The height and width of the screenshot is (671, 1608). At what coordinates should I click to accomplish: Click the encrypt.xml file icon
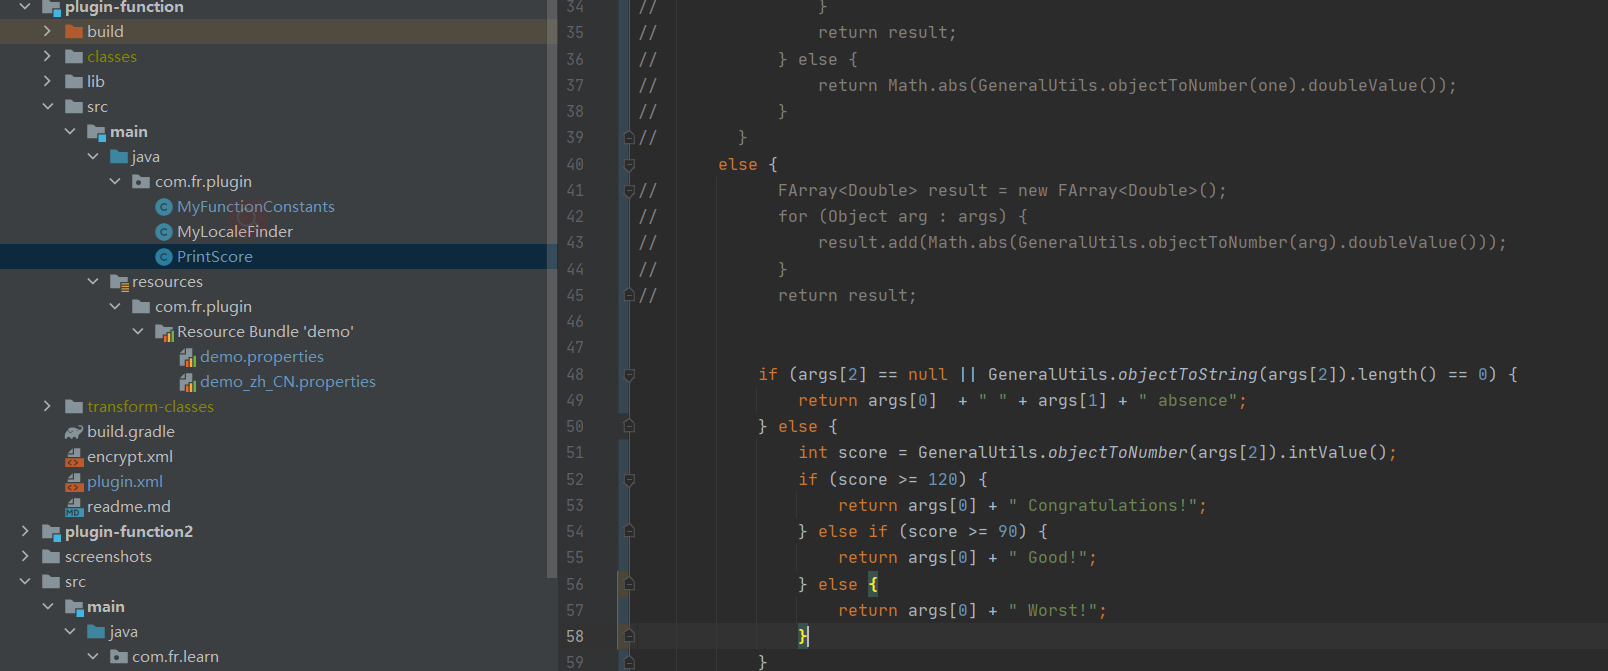point(74,457)
